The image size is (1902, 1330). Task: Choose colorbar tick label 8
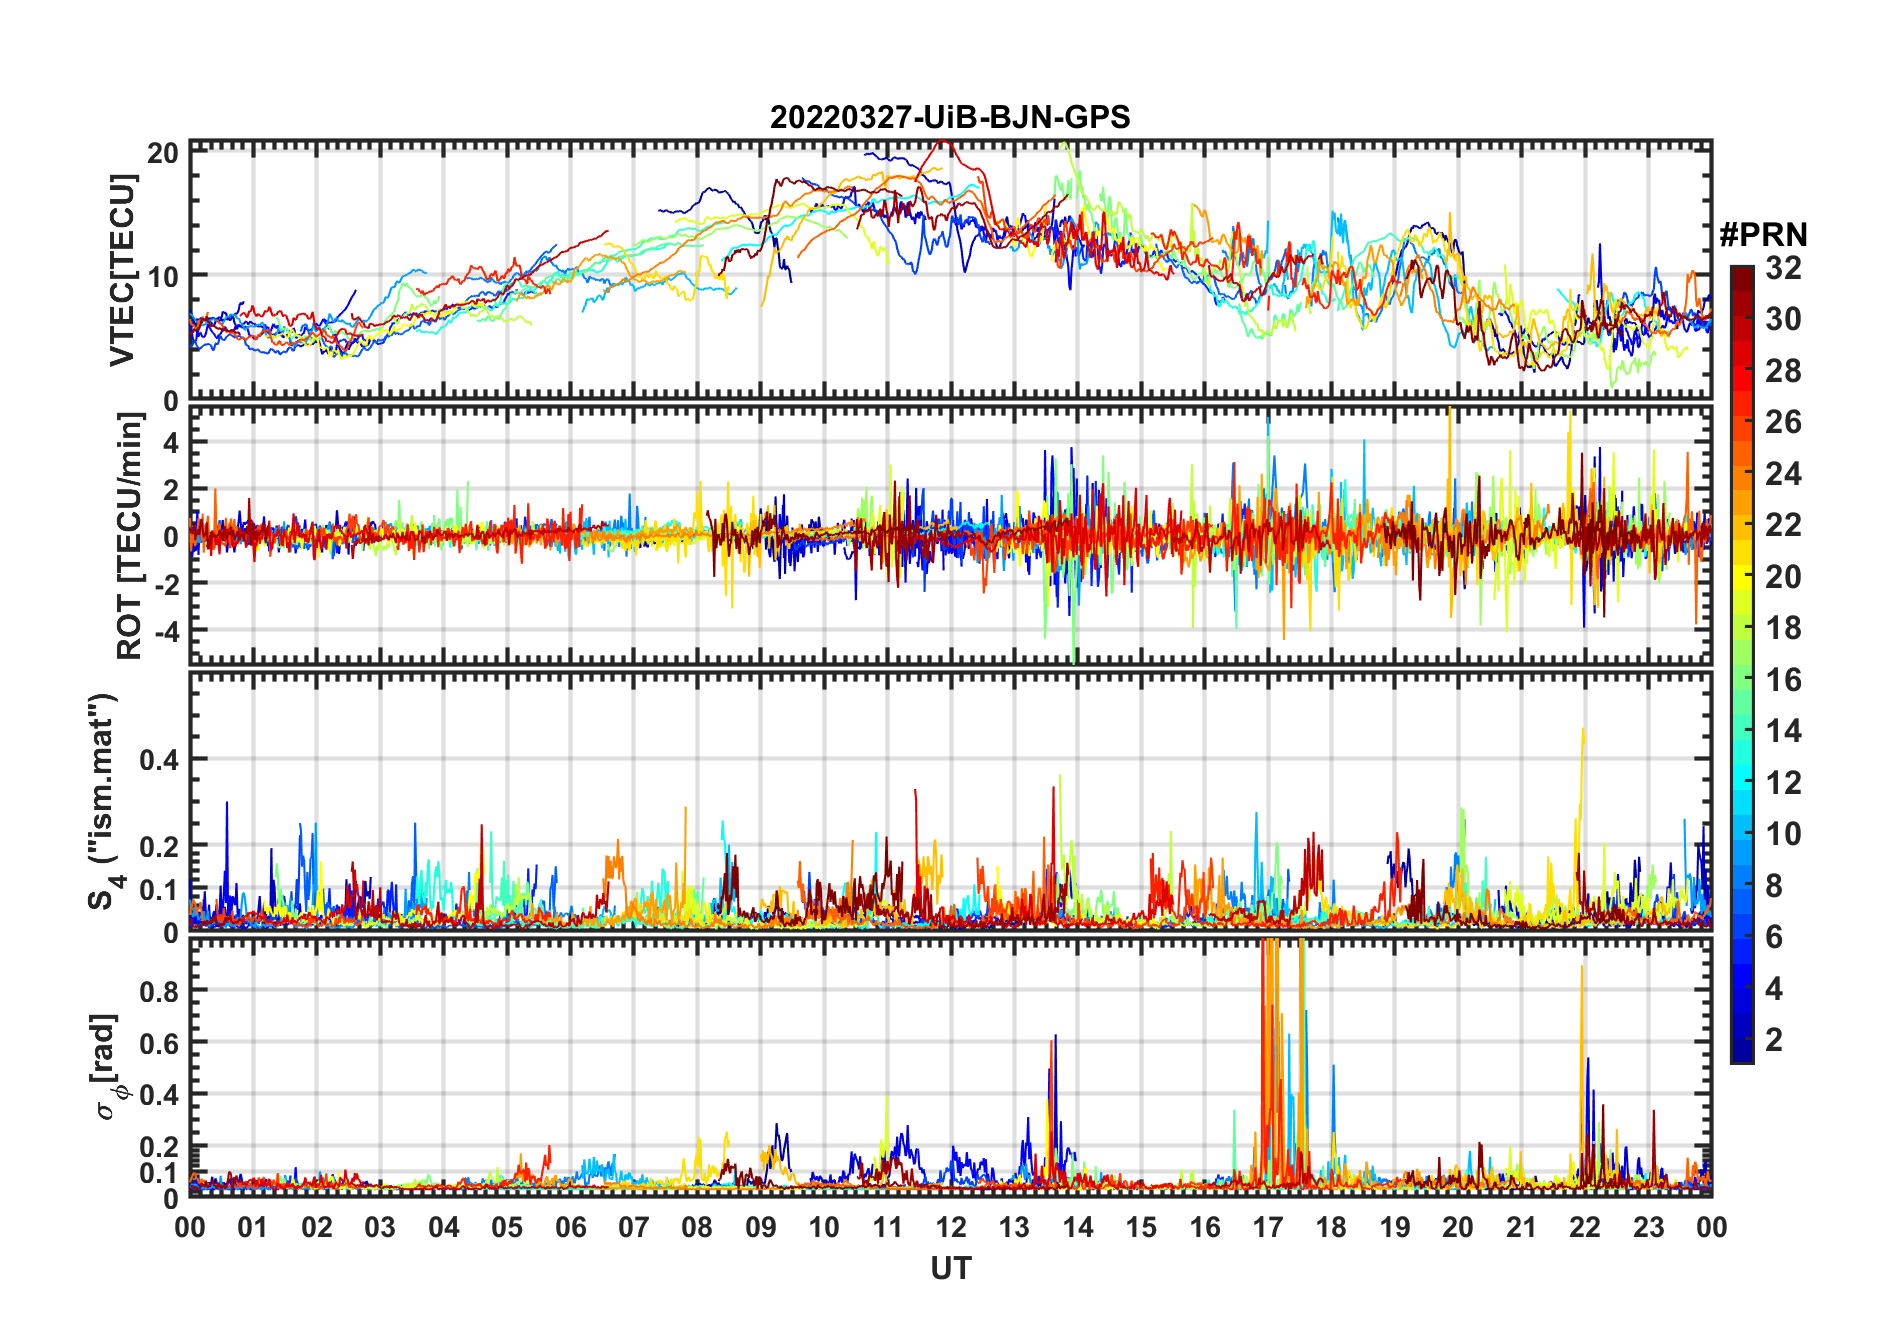[x=1774, y=885]
